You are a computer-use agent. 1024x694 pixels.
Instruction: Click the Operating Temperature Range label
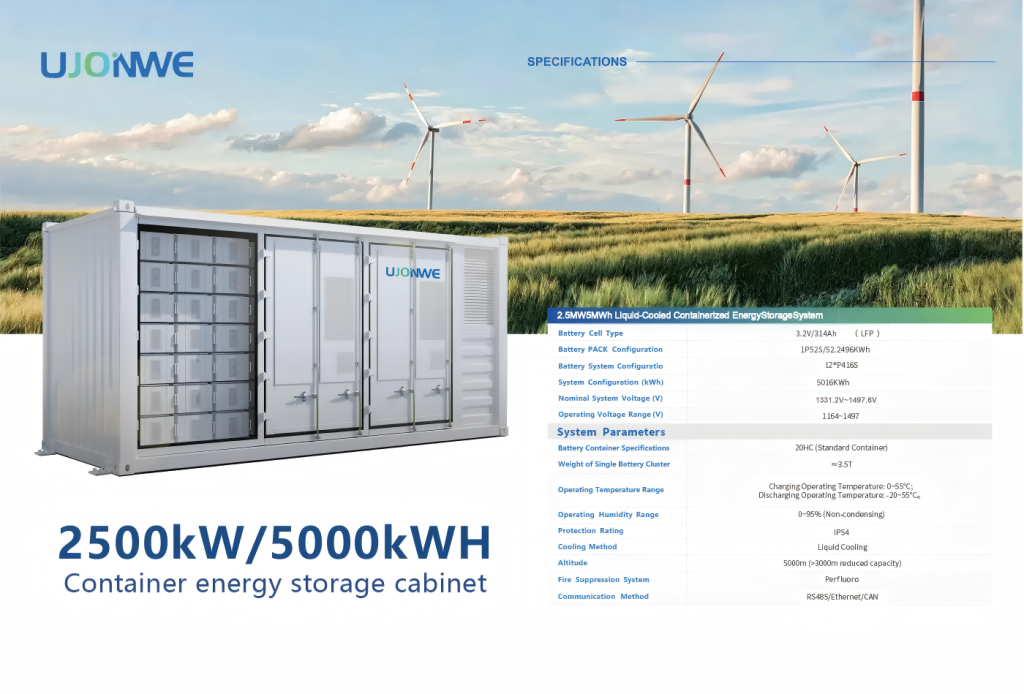610,490
